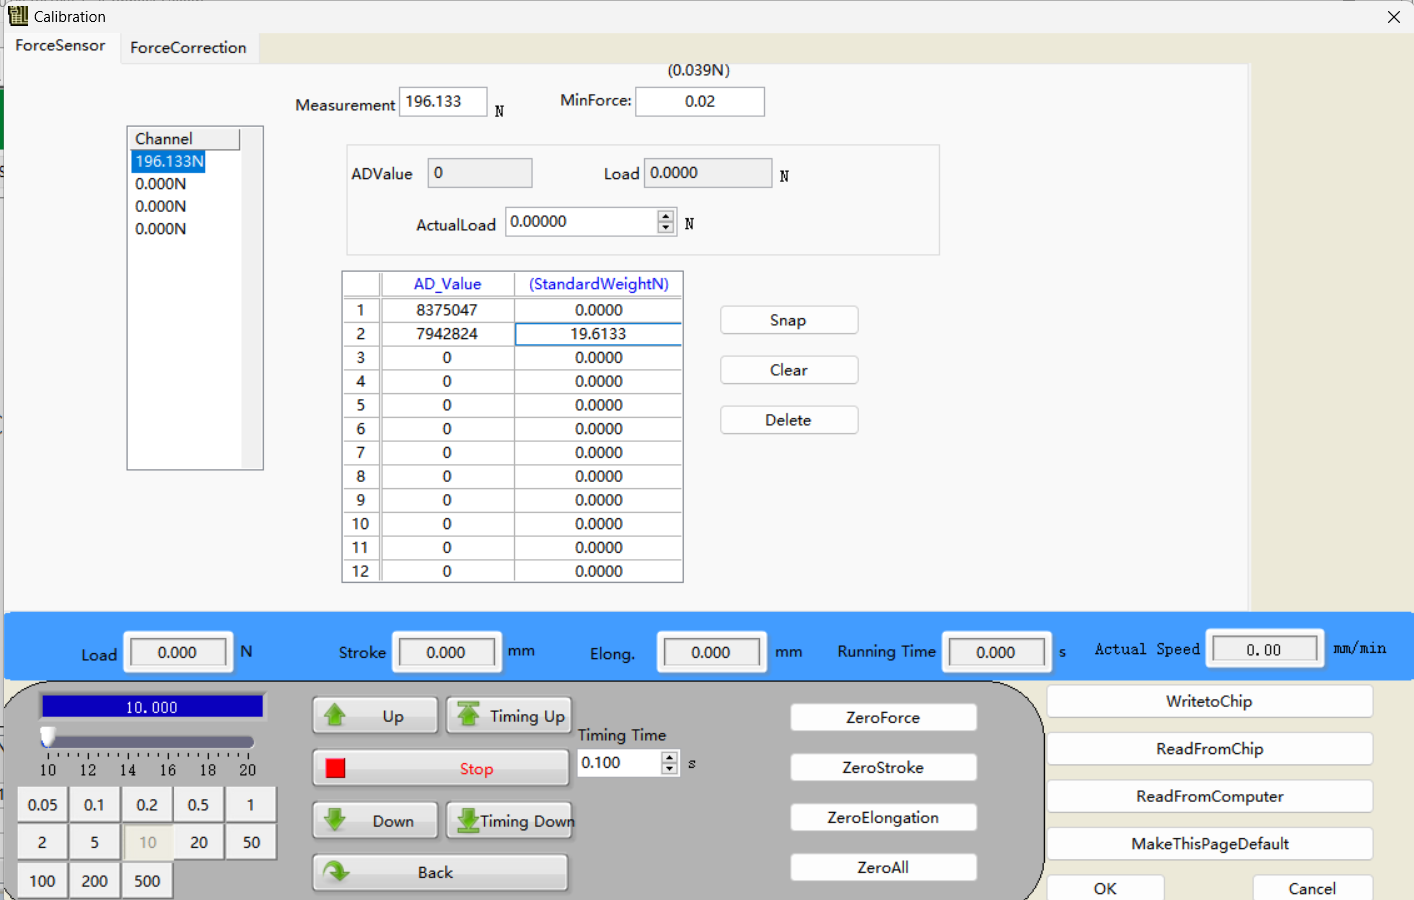Click the green Up arrow button
This screenshot has height=900, width=1414.
[375, 716]
